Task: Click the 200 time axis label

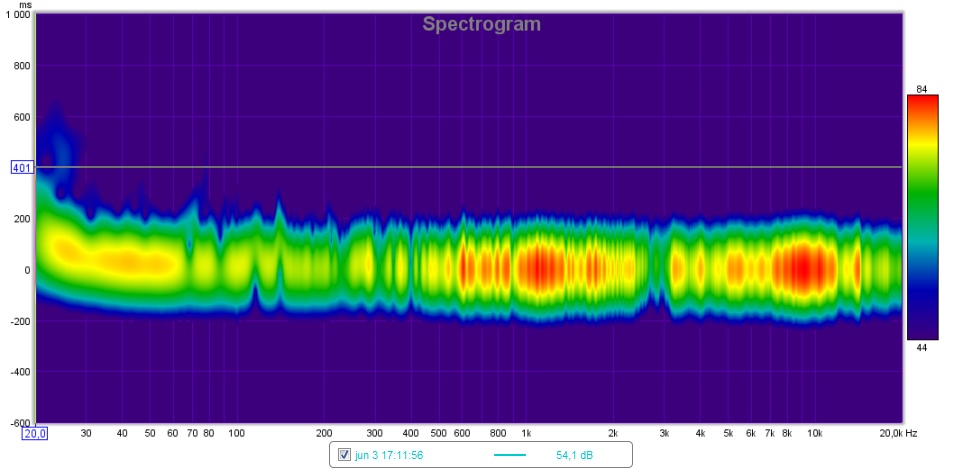Action: 22,219
